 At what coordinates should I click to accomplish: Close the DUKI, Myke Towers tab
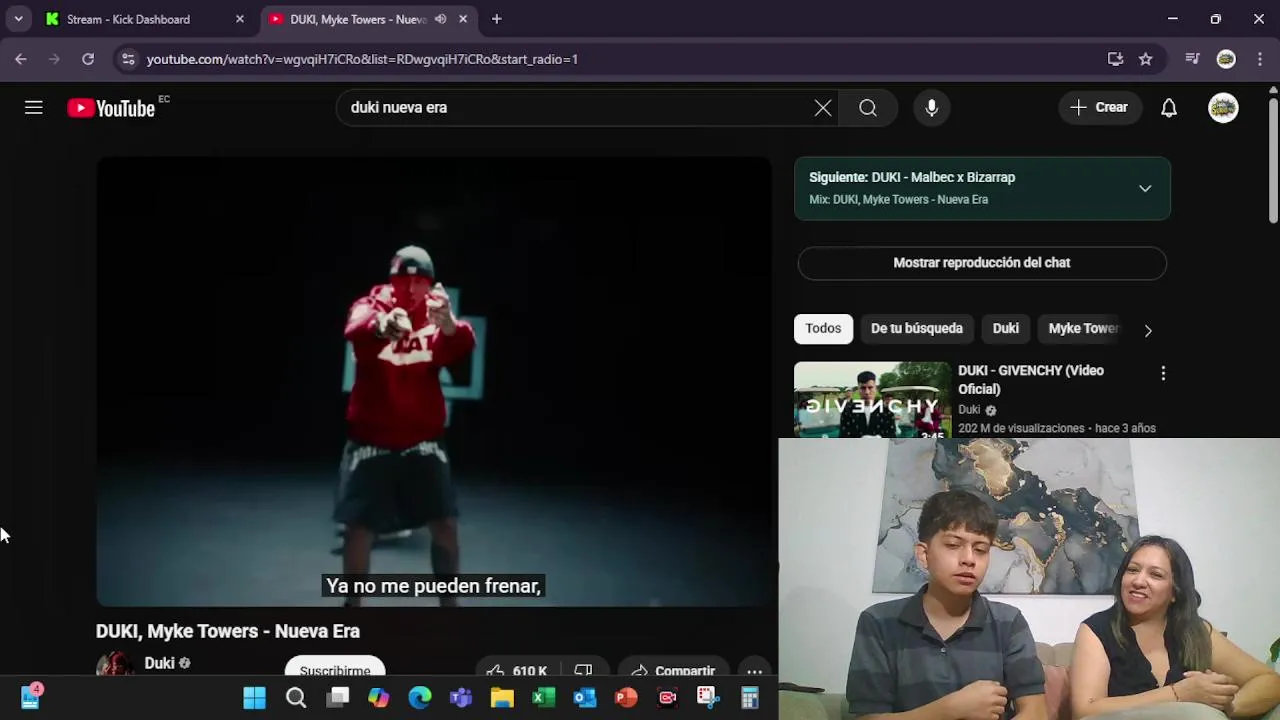click(x=463, y=19)
